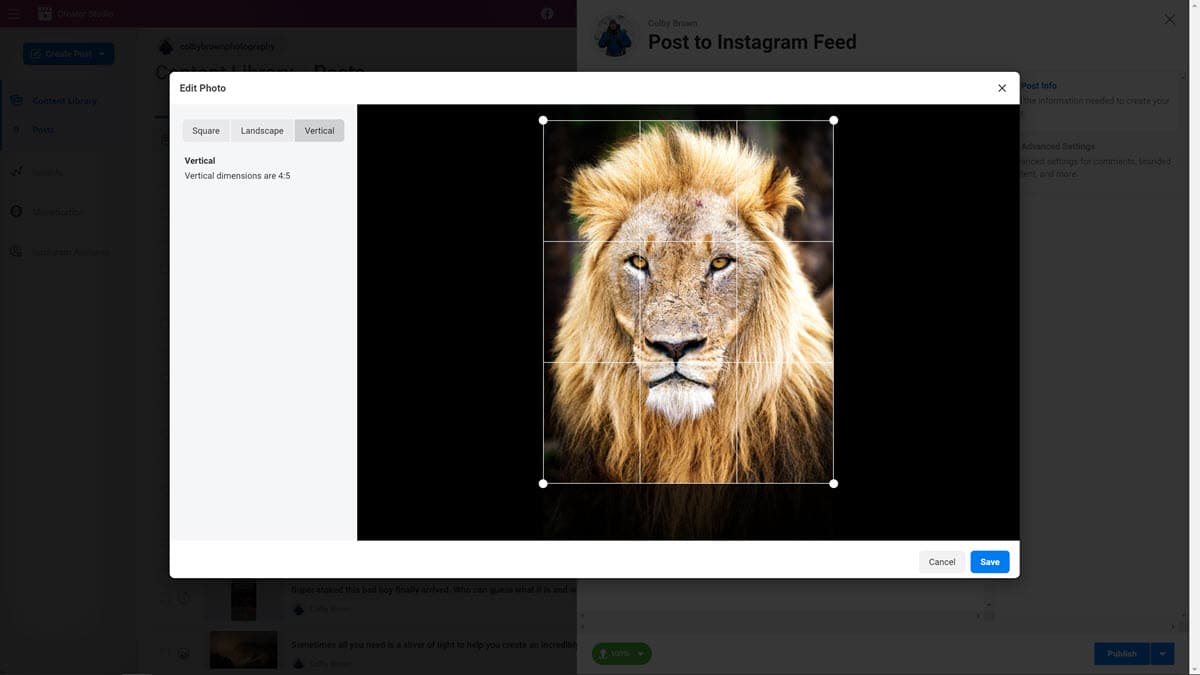Click the sunset post thumbnail in the list
1200x675 pixels.
pos(243,650)
